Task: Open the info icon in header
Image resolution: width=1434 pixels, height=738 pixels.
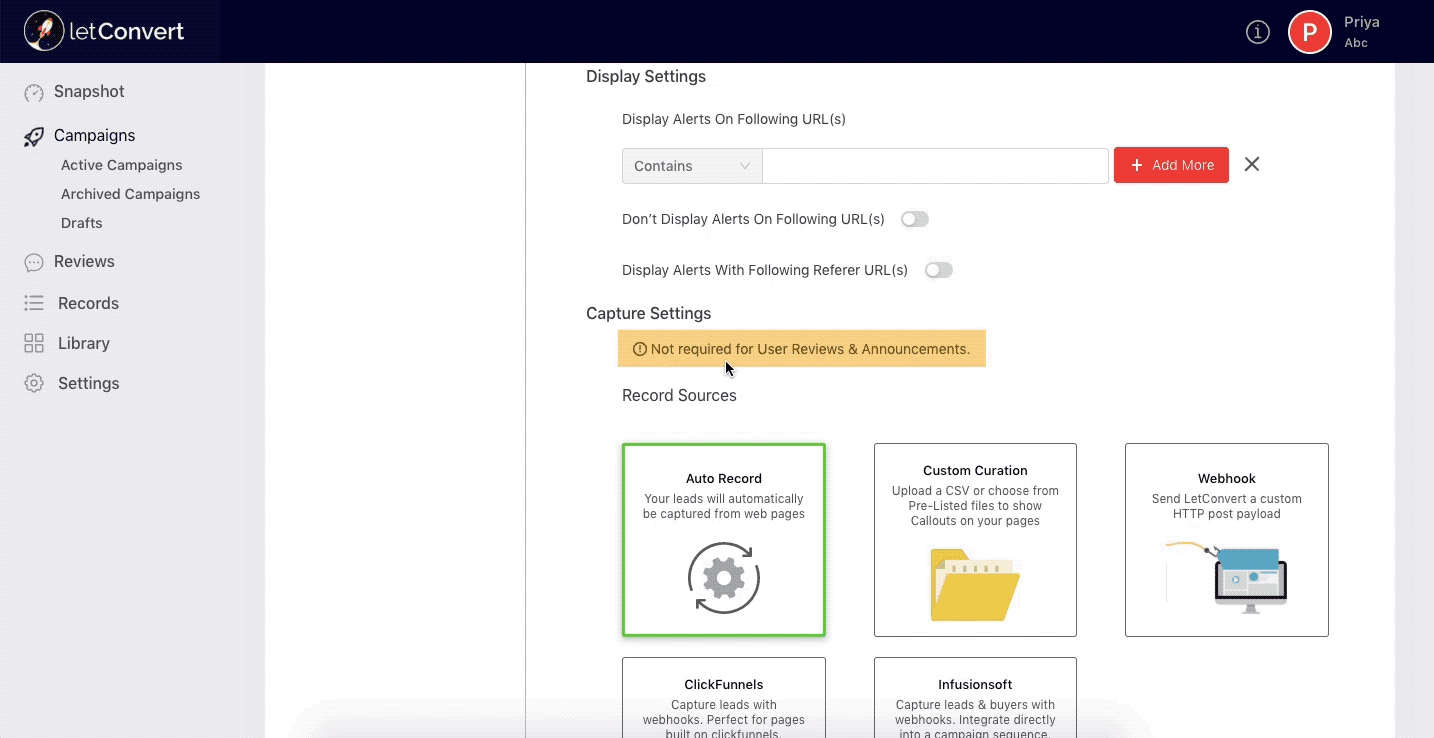Action: click(x=1257, y=32)
